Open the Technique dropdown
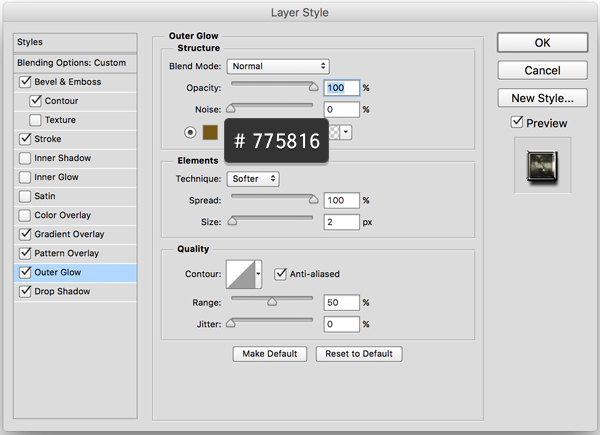Viewport: 600px width, 435px height. pyautogui.click(x=253, y=179)
